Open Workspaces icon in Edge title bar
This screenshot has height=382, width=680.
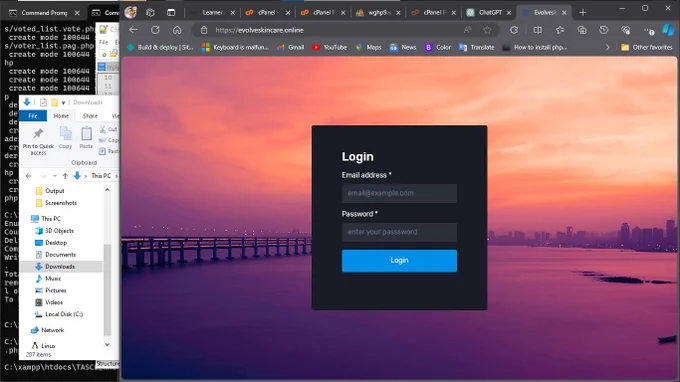(x=150, y=13)
